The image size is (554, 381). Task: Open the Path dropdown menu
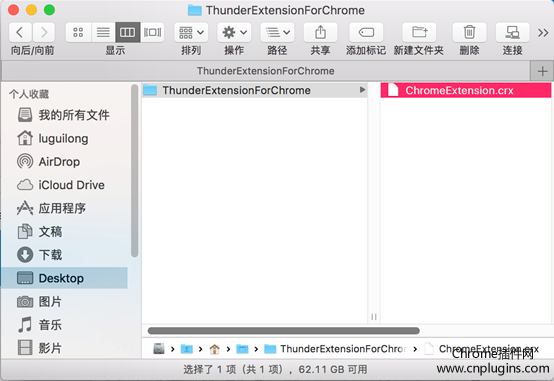277,33
